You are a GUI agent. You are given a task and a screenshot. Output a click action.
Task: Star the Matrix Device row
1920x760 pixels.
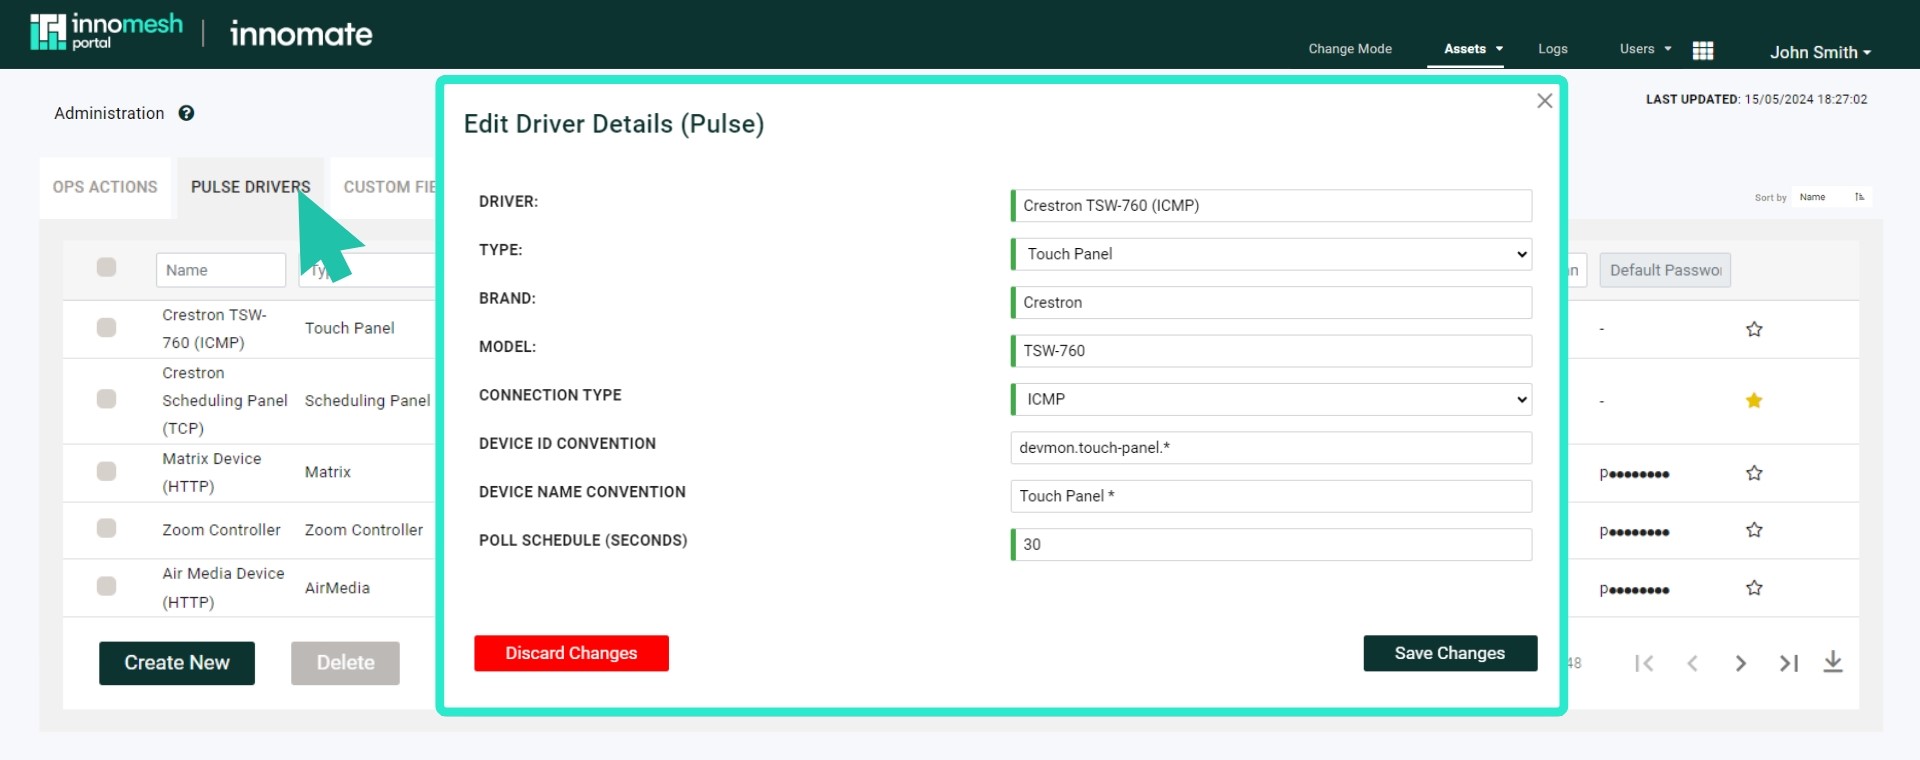coord(1754,473)
